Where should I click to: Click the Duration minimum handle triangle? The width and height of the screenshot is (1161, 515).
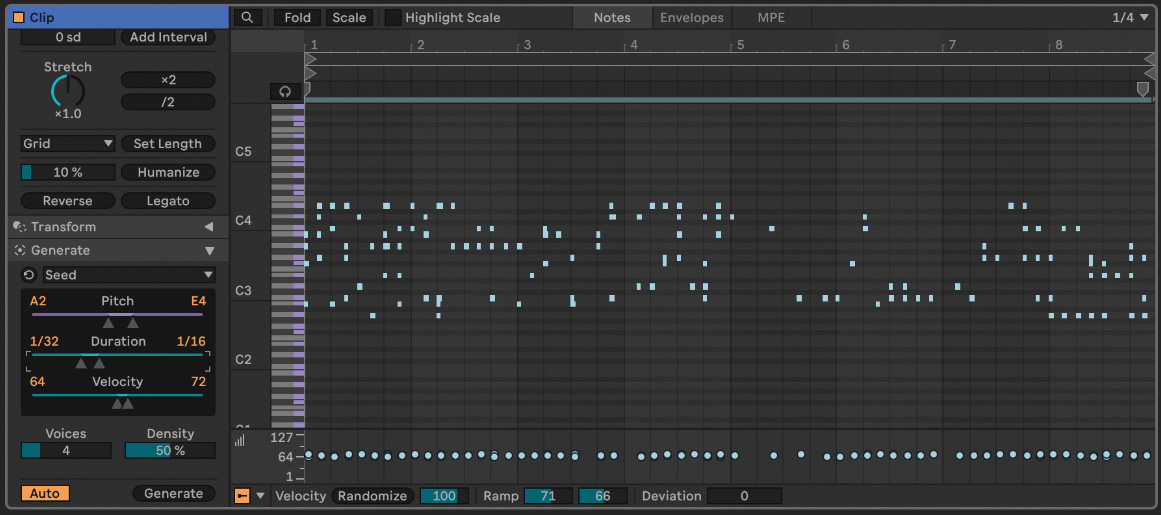coord(81,363)
